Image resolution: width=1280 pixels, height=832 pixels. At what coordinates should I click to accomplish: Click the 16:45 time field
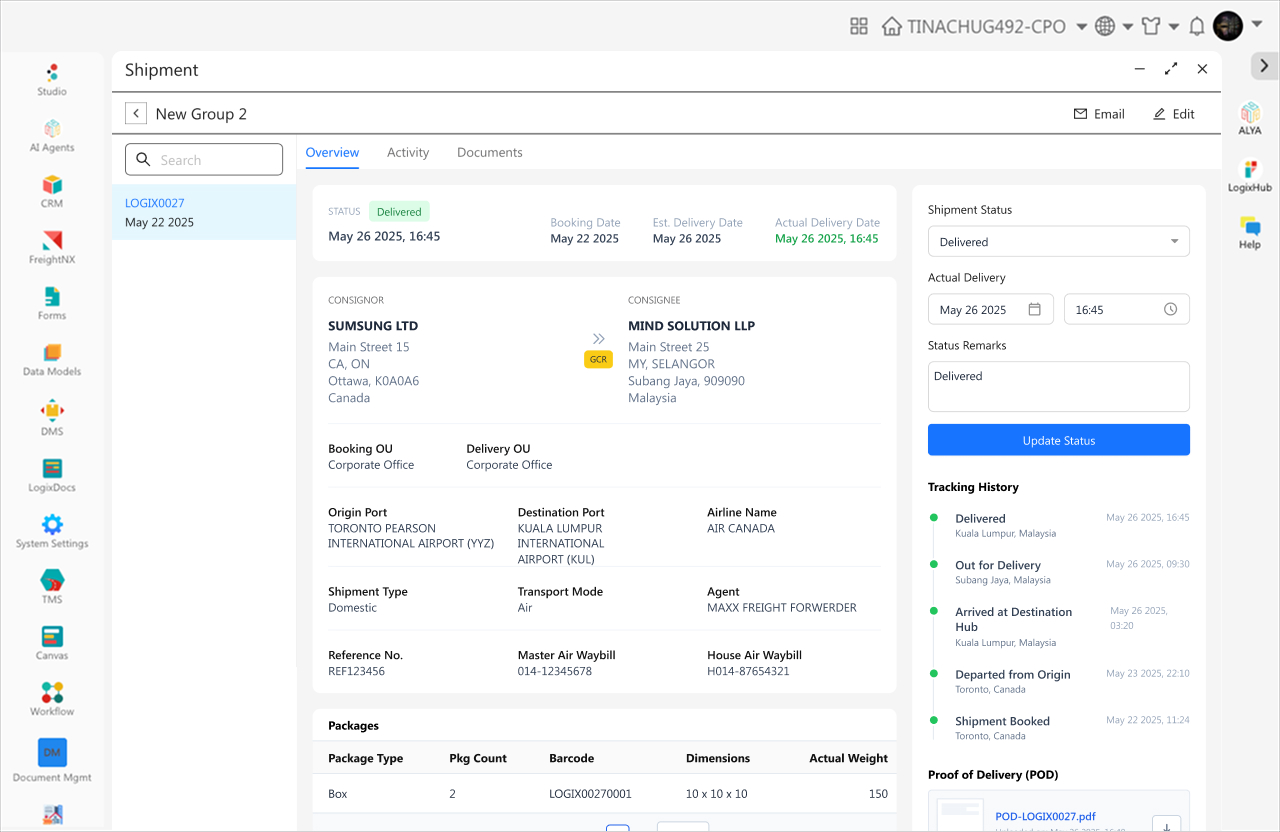tap(1127, 309)
